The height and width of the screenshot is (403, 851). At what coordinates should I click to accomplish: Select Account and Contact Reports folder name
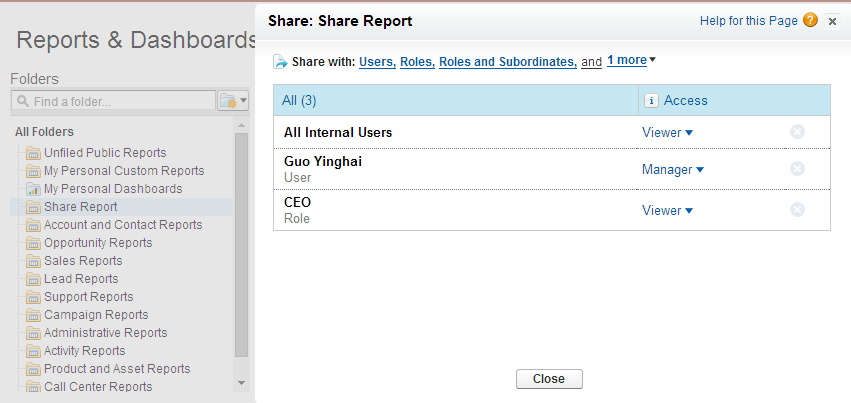[123, 225]
